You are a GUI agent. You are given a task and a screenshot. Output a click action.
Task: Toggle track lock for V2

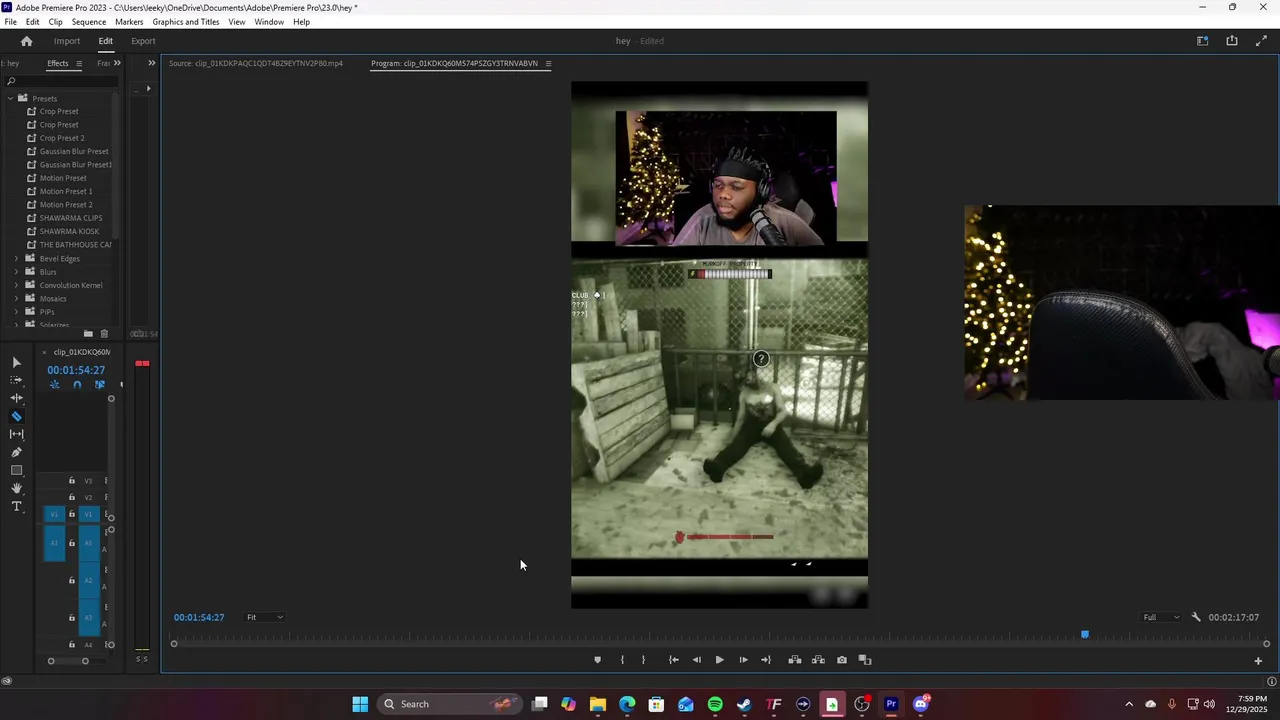point(72,497)
